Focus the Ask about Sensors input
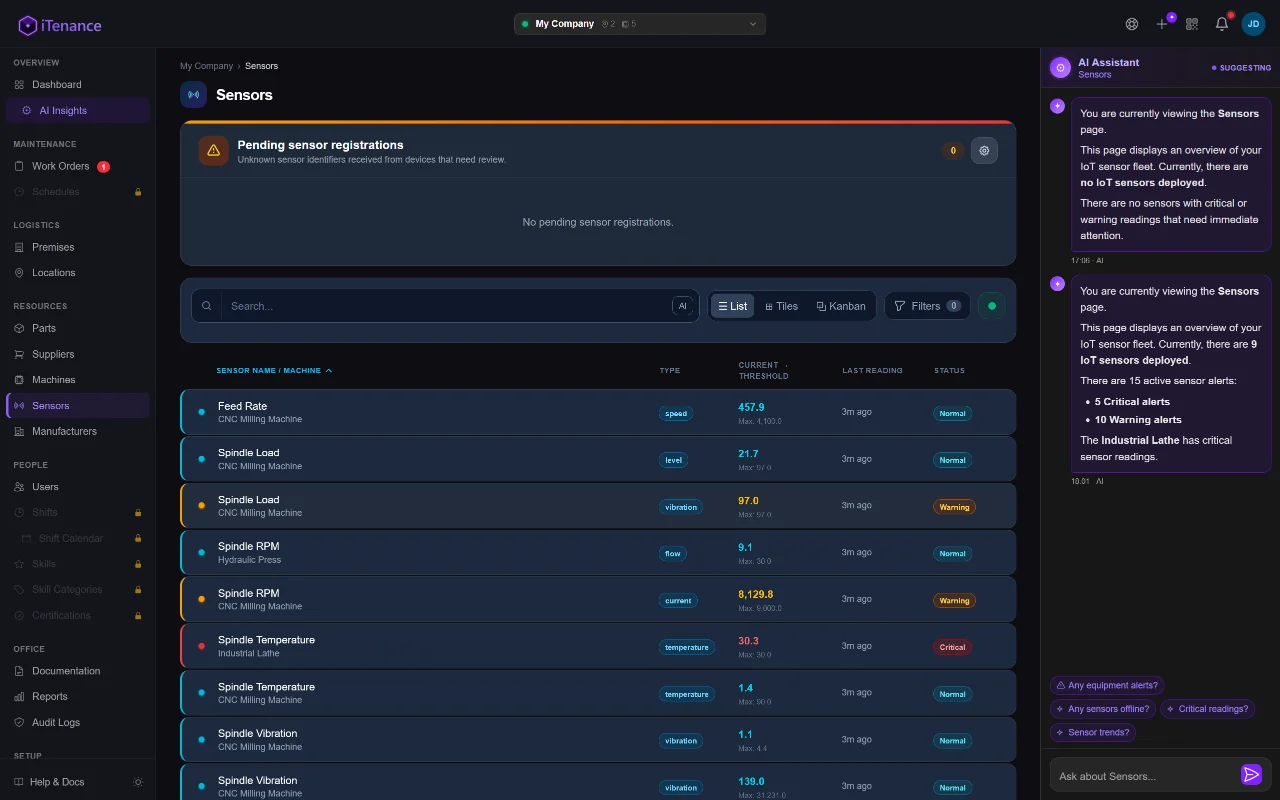This screenshot has width=1280, height=800. (1145, 776)
